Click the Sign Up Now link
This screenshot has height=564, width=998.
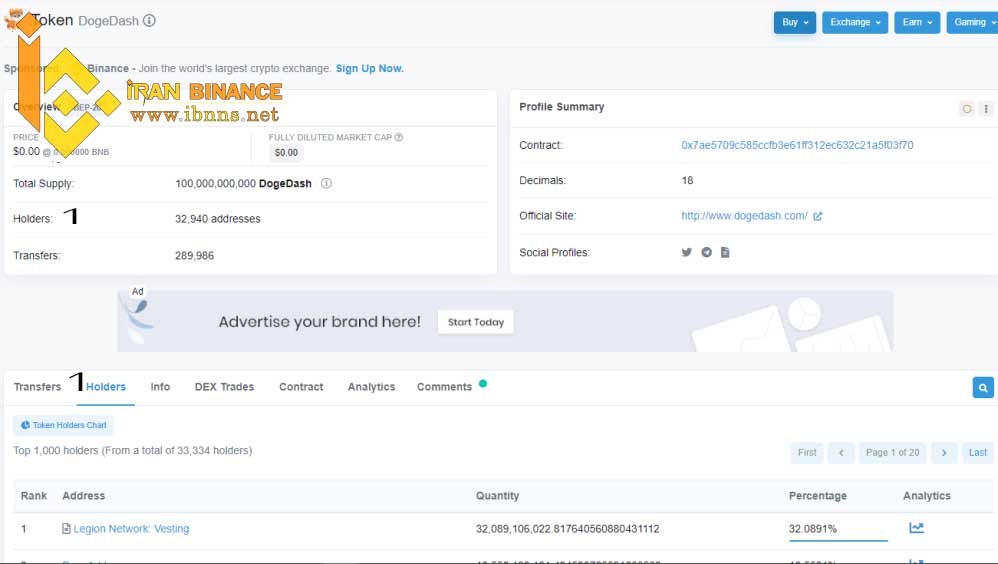(369, 68)
